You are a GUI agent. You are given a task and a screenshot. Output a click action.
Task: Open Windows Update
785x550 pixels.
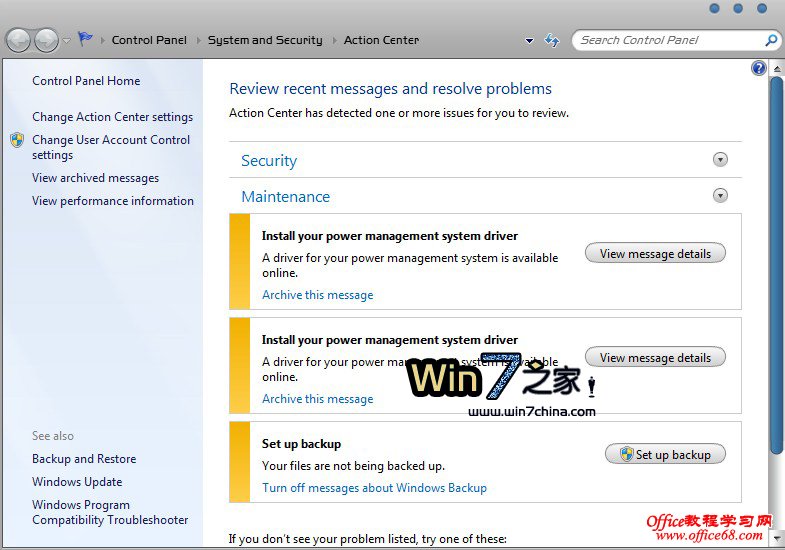77,482
